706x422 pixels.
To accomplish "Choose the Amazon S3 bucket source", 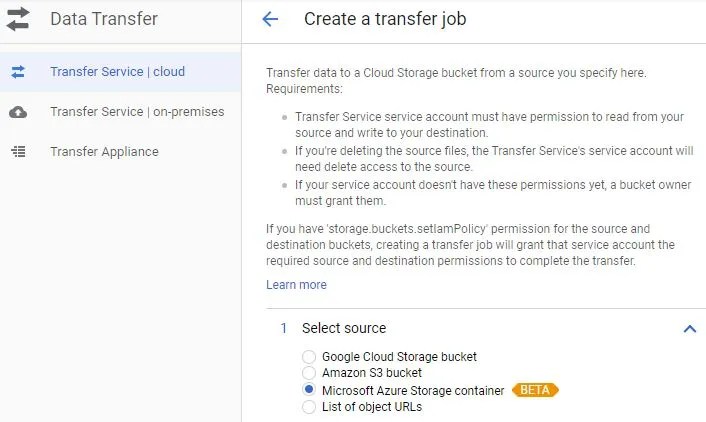I will [309, 373].
